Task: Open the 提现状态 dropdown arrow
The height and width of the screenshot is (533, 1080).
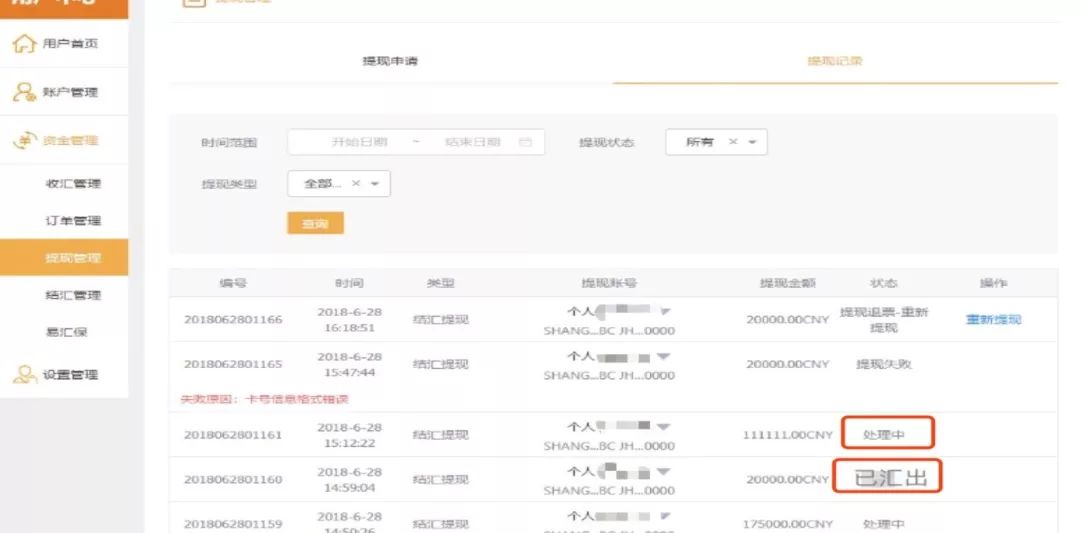Action: pos(752,143)
